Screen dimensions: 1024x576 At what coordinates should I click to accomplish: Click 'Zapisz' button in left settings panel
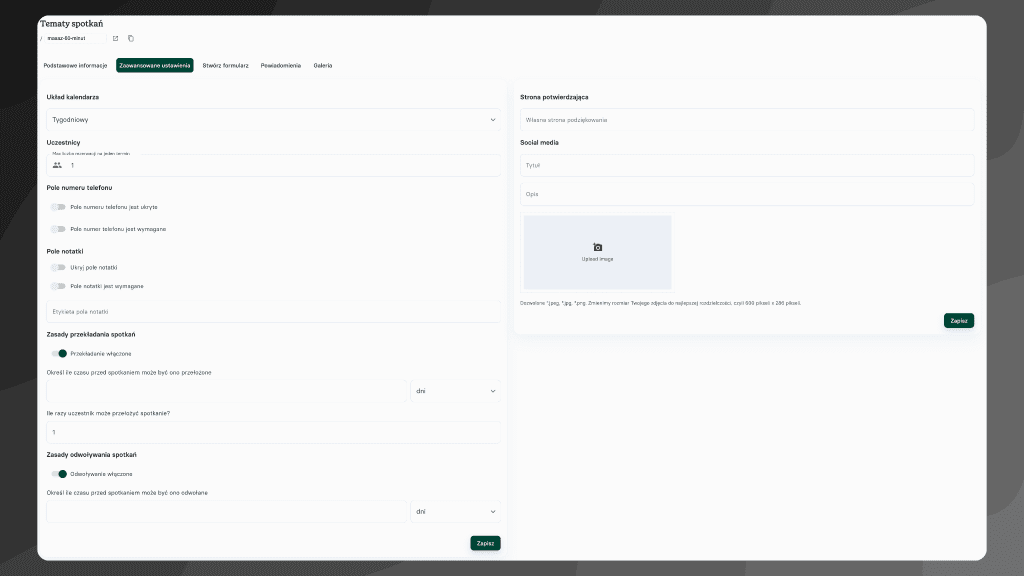[485, 543]
